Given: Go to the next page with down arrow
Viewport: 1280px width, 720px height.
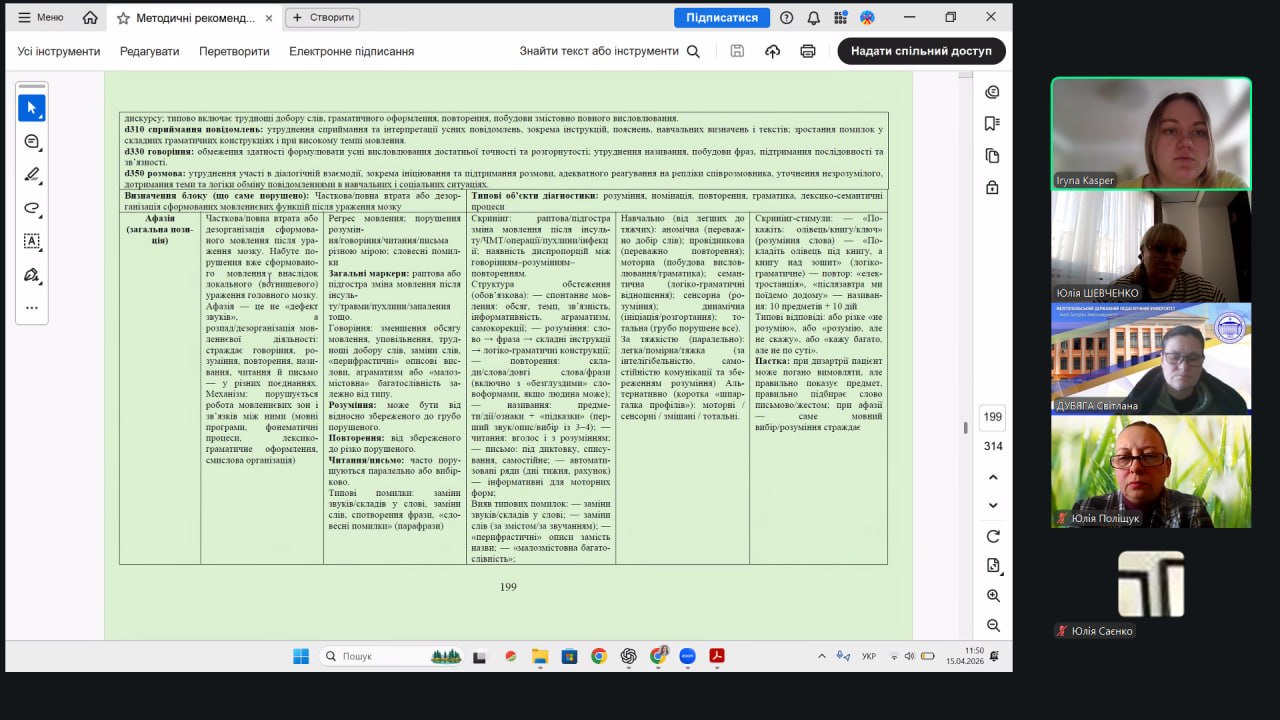Looking at the screenshot, I should coord(993,506).
